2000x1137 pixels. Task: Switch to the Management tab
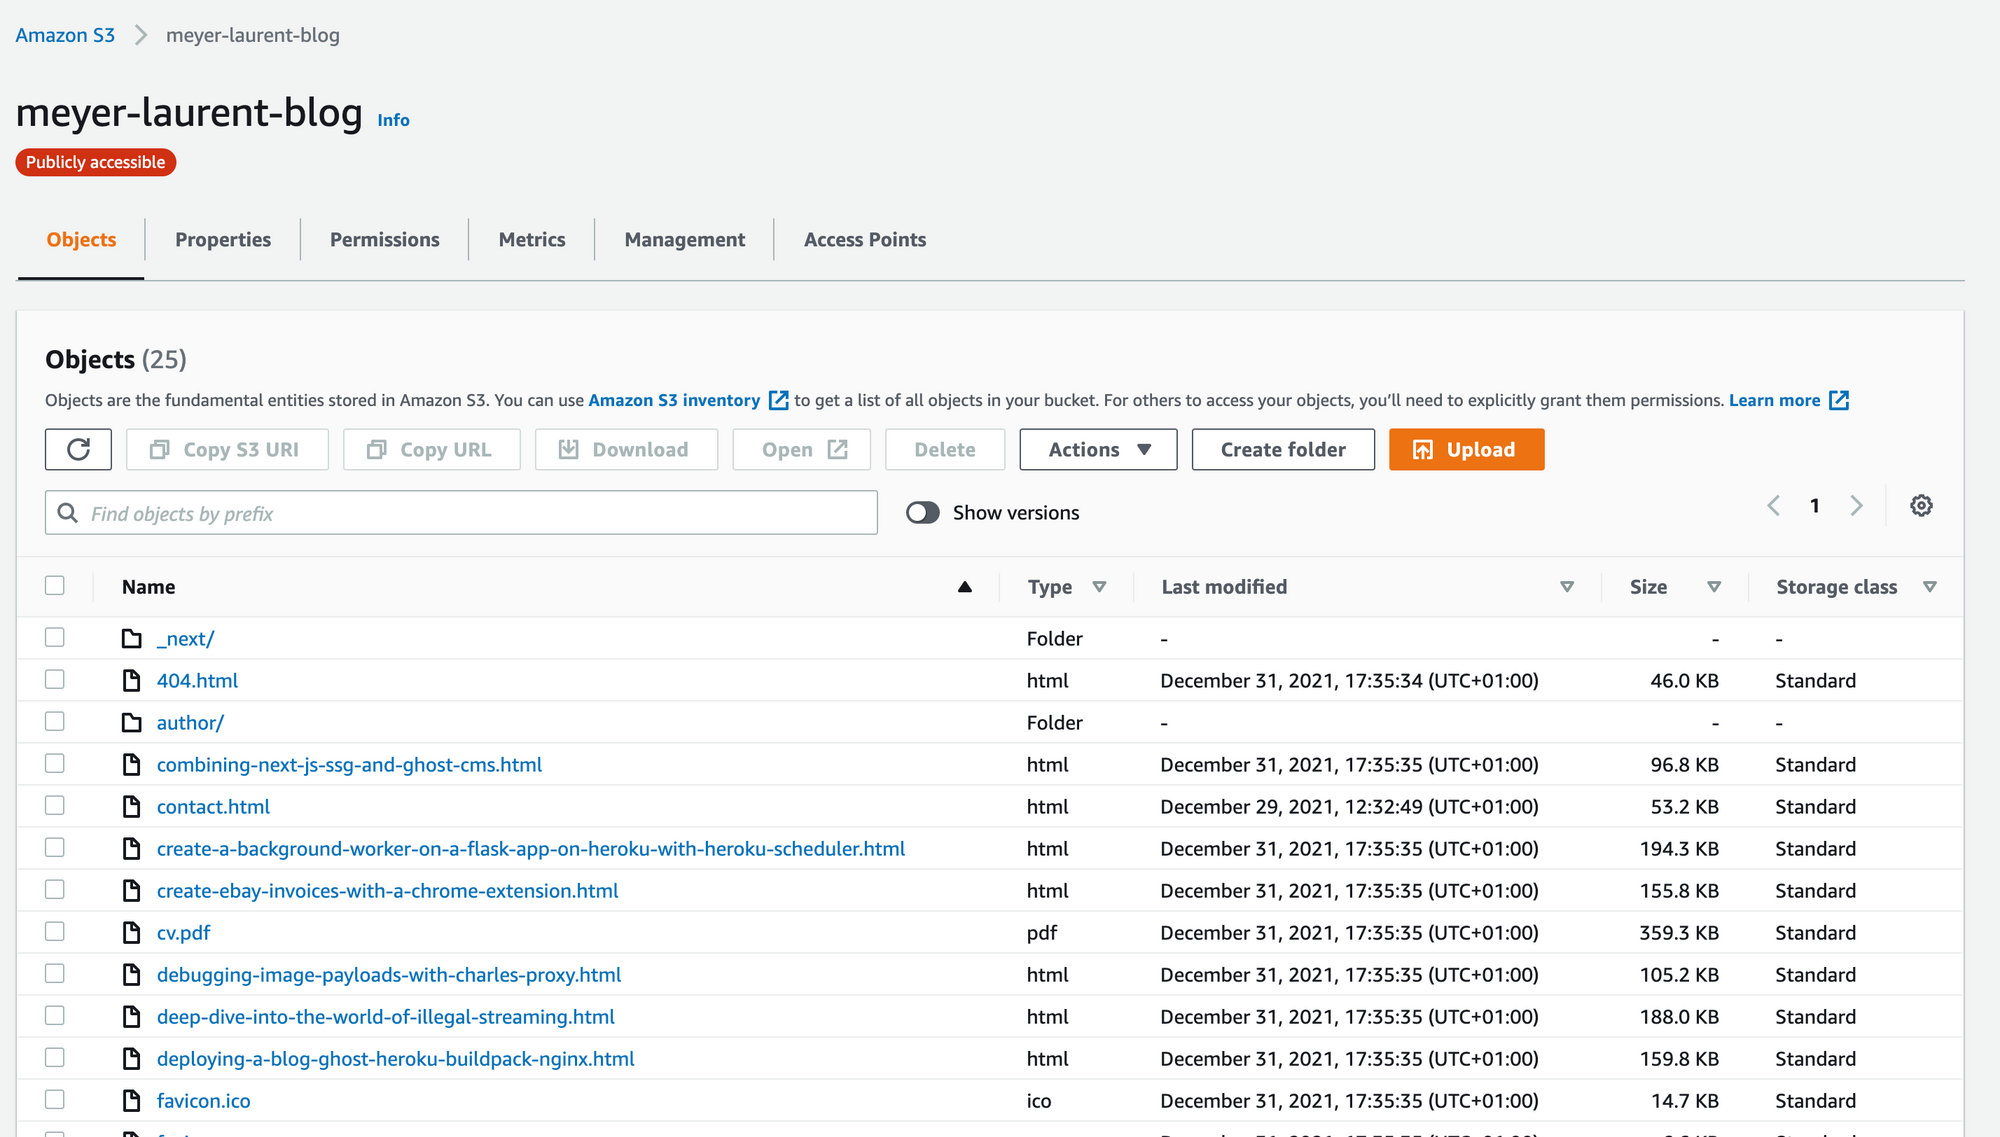coord(685,240)
